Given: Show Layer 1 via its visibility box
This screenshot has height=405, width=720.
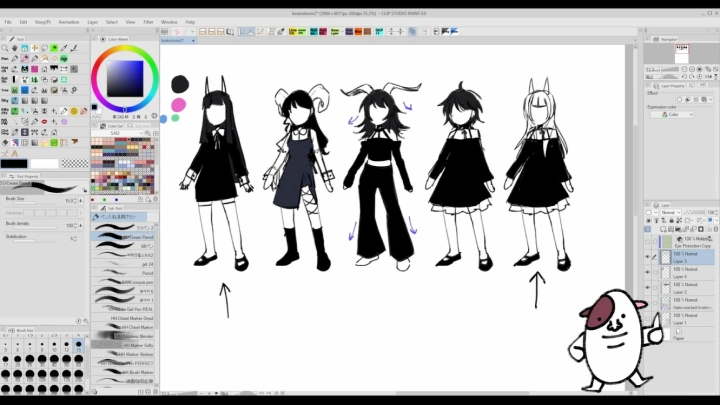Looking at the screenshot, I should point(647,319).
